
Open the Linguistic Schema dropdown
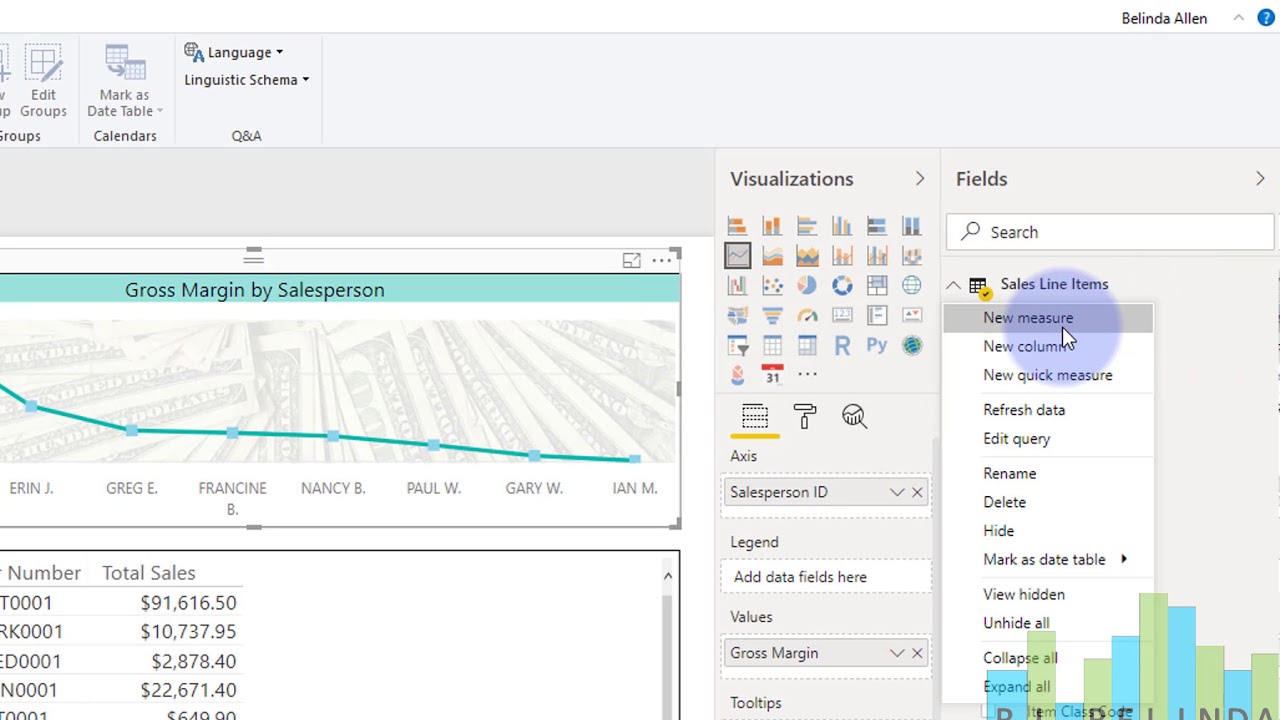pyautogui.click(x=246, y=80)
